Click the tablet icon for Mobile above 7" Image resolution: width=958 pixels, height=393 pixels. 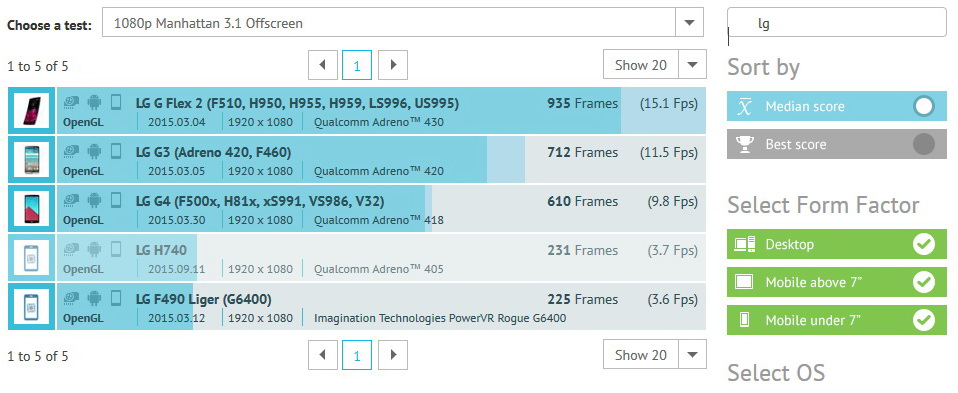[744, 282]
